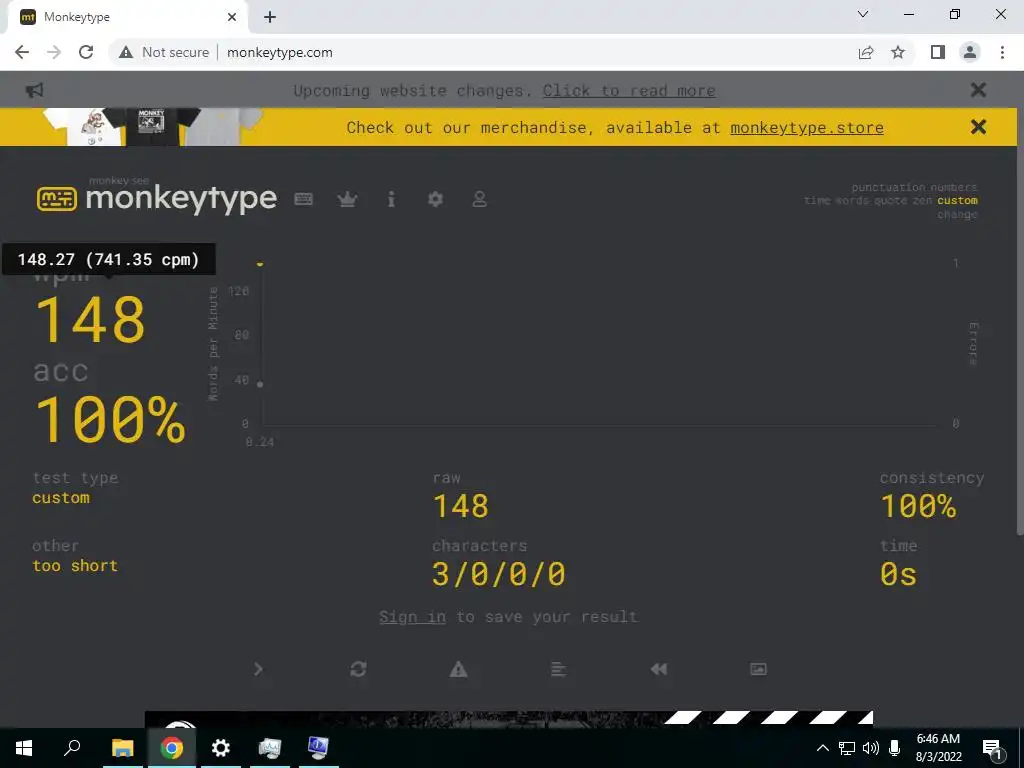Click the consistency 100% value
Image resolution: width=1024 pixels, height=768 pixels.
tap(918, 506)
